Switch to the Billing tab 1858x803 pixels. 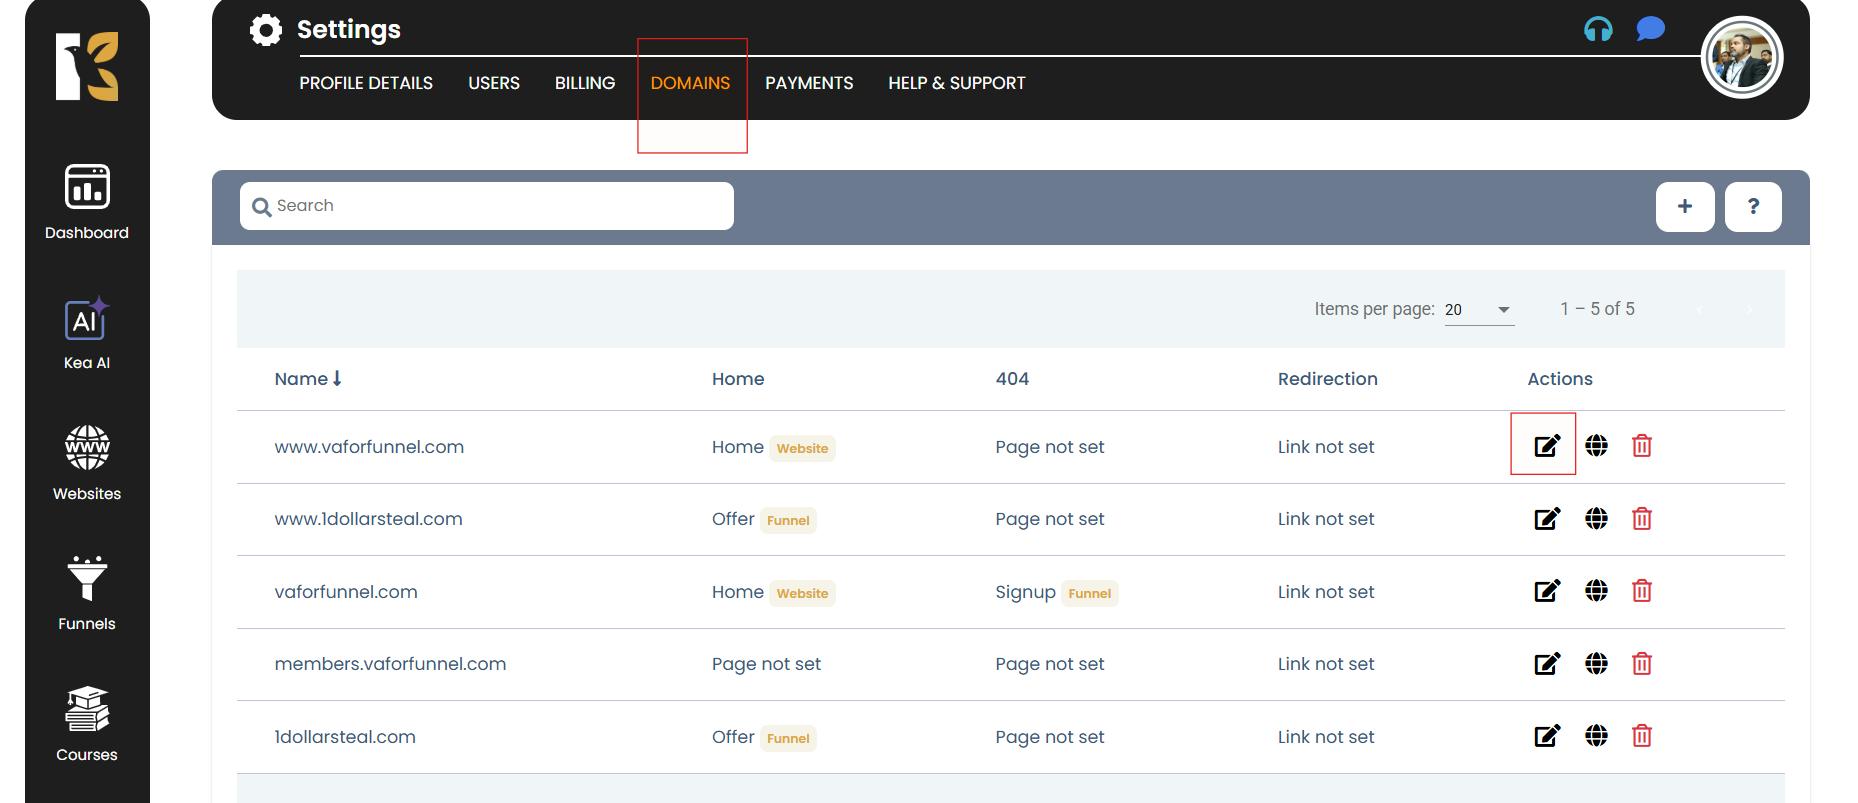click(x=585, y=83)
